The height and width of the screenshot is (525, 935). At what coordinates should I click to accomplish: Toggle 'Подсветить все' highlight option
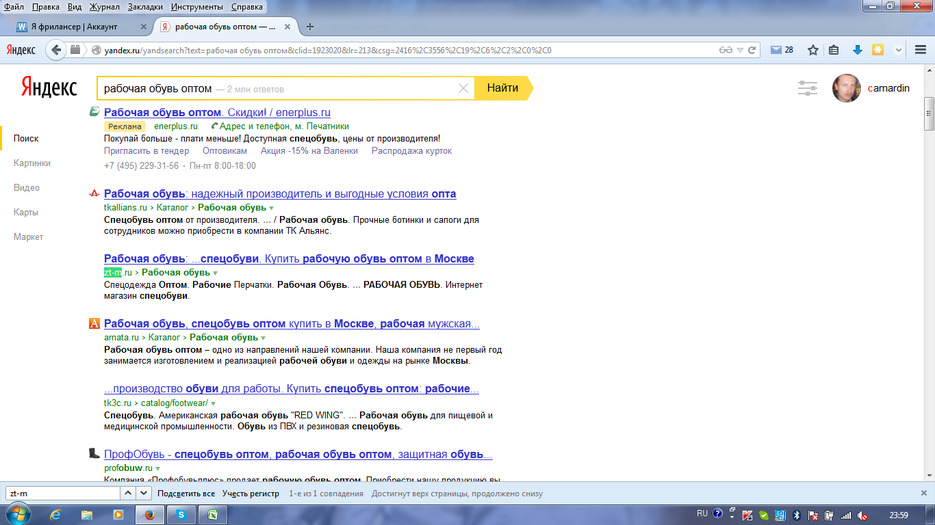coord(186,493)
